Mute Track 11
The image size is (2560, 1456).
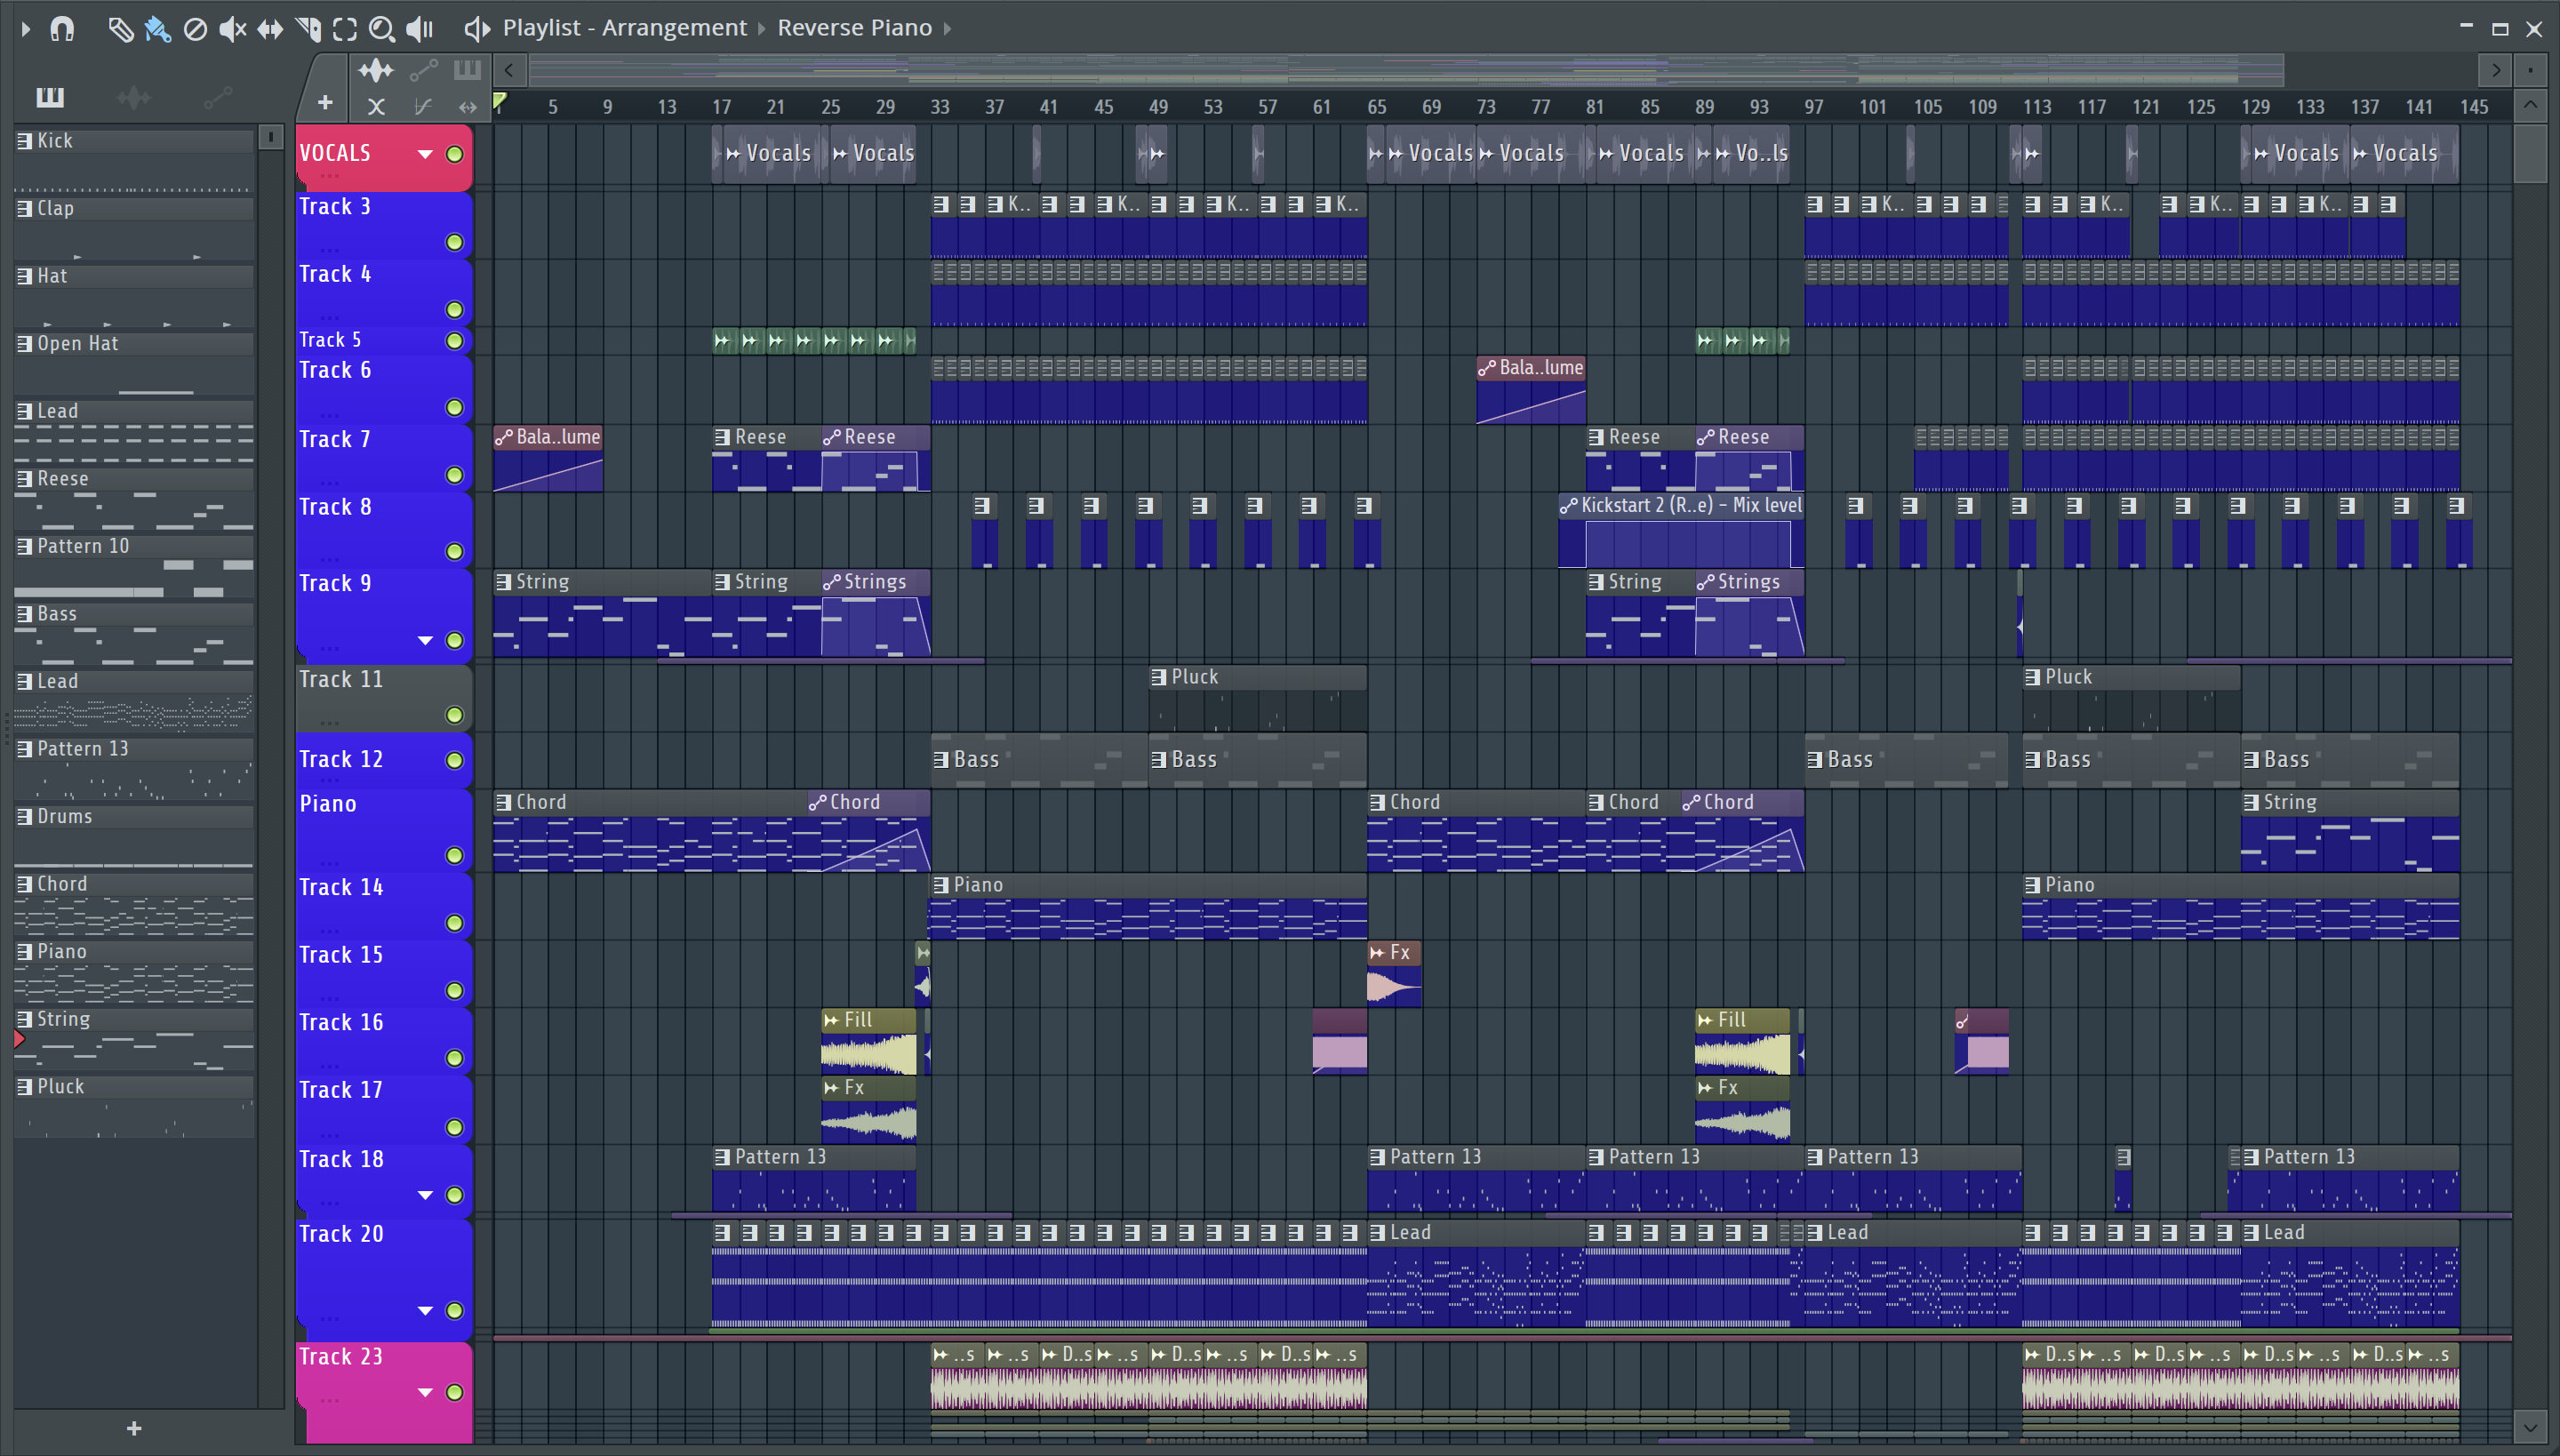[x=454, y=714]
